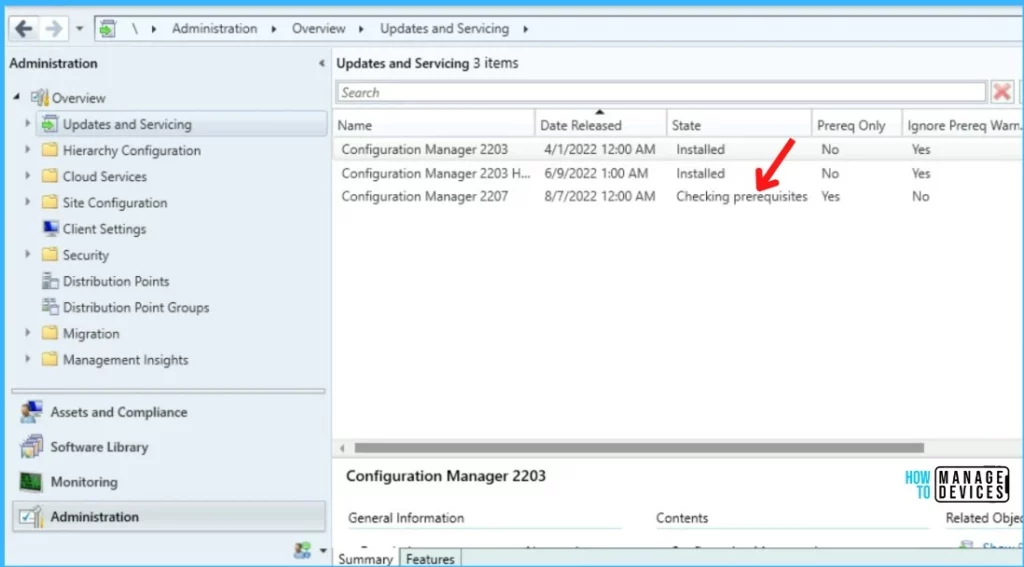This screenshot has height=567, width=1024.
Task: Switch to Monitoring workspace
Action: tap(168, 482)
